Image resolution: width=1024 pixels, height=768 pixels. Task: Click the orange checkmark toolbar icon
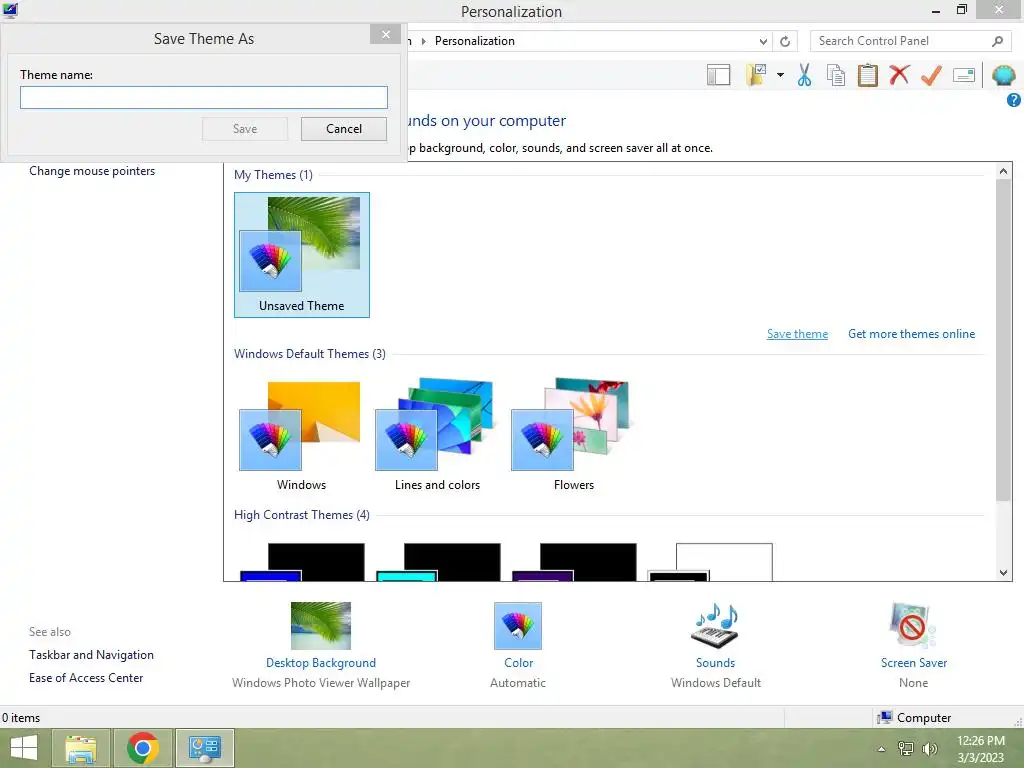931,75
